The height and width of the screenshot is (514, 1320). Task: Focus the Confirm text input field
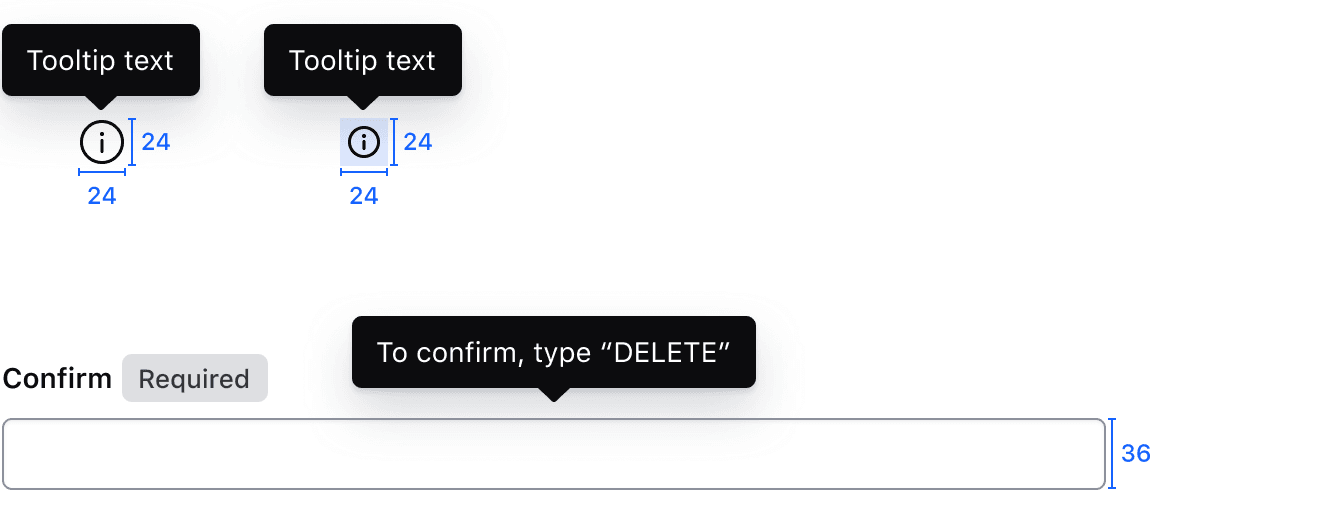coord(554,454)
